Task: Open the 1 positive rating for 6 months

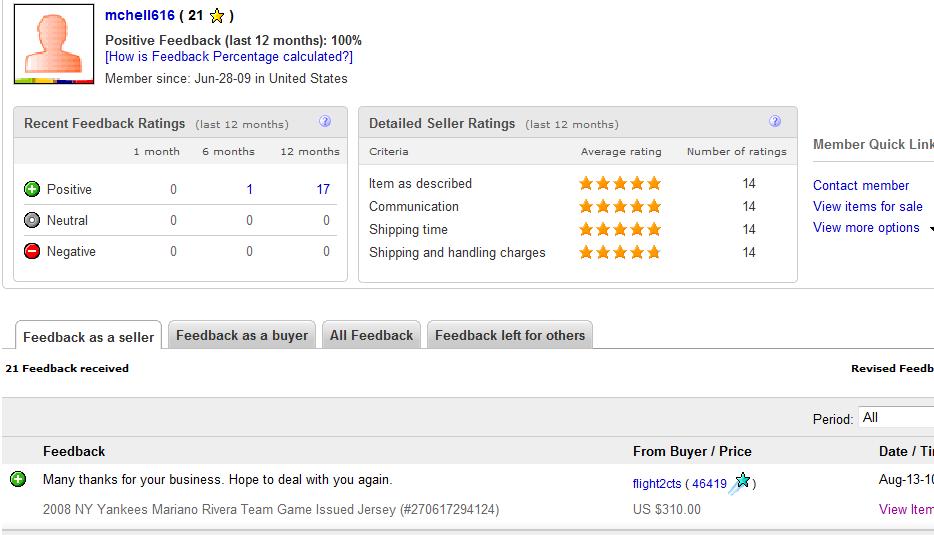Action: (x=250, y=189)
